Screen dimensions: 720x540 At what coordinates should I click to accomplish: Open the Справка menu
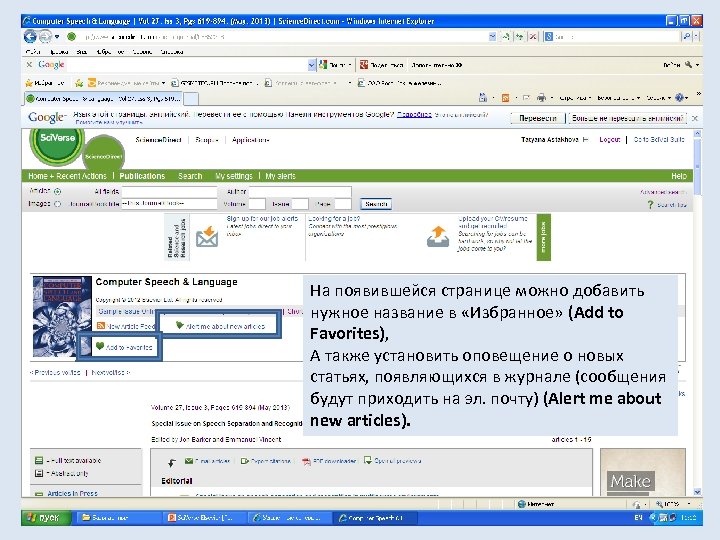click(x=172, y=52)
